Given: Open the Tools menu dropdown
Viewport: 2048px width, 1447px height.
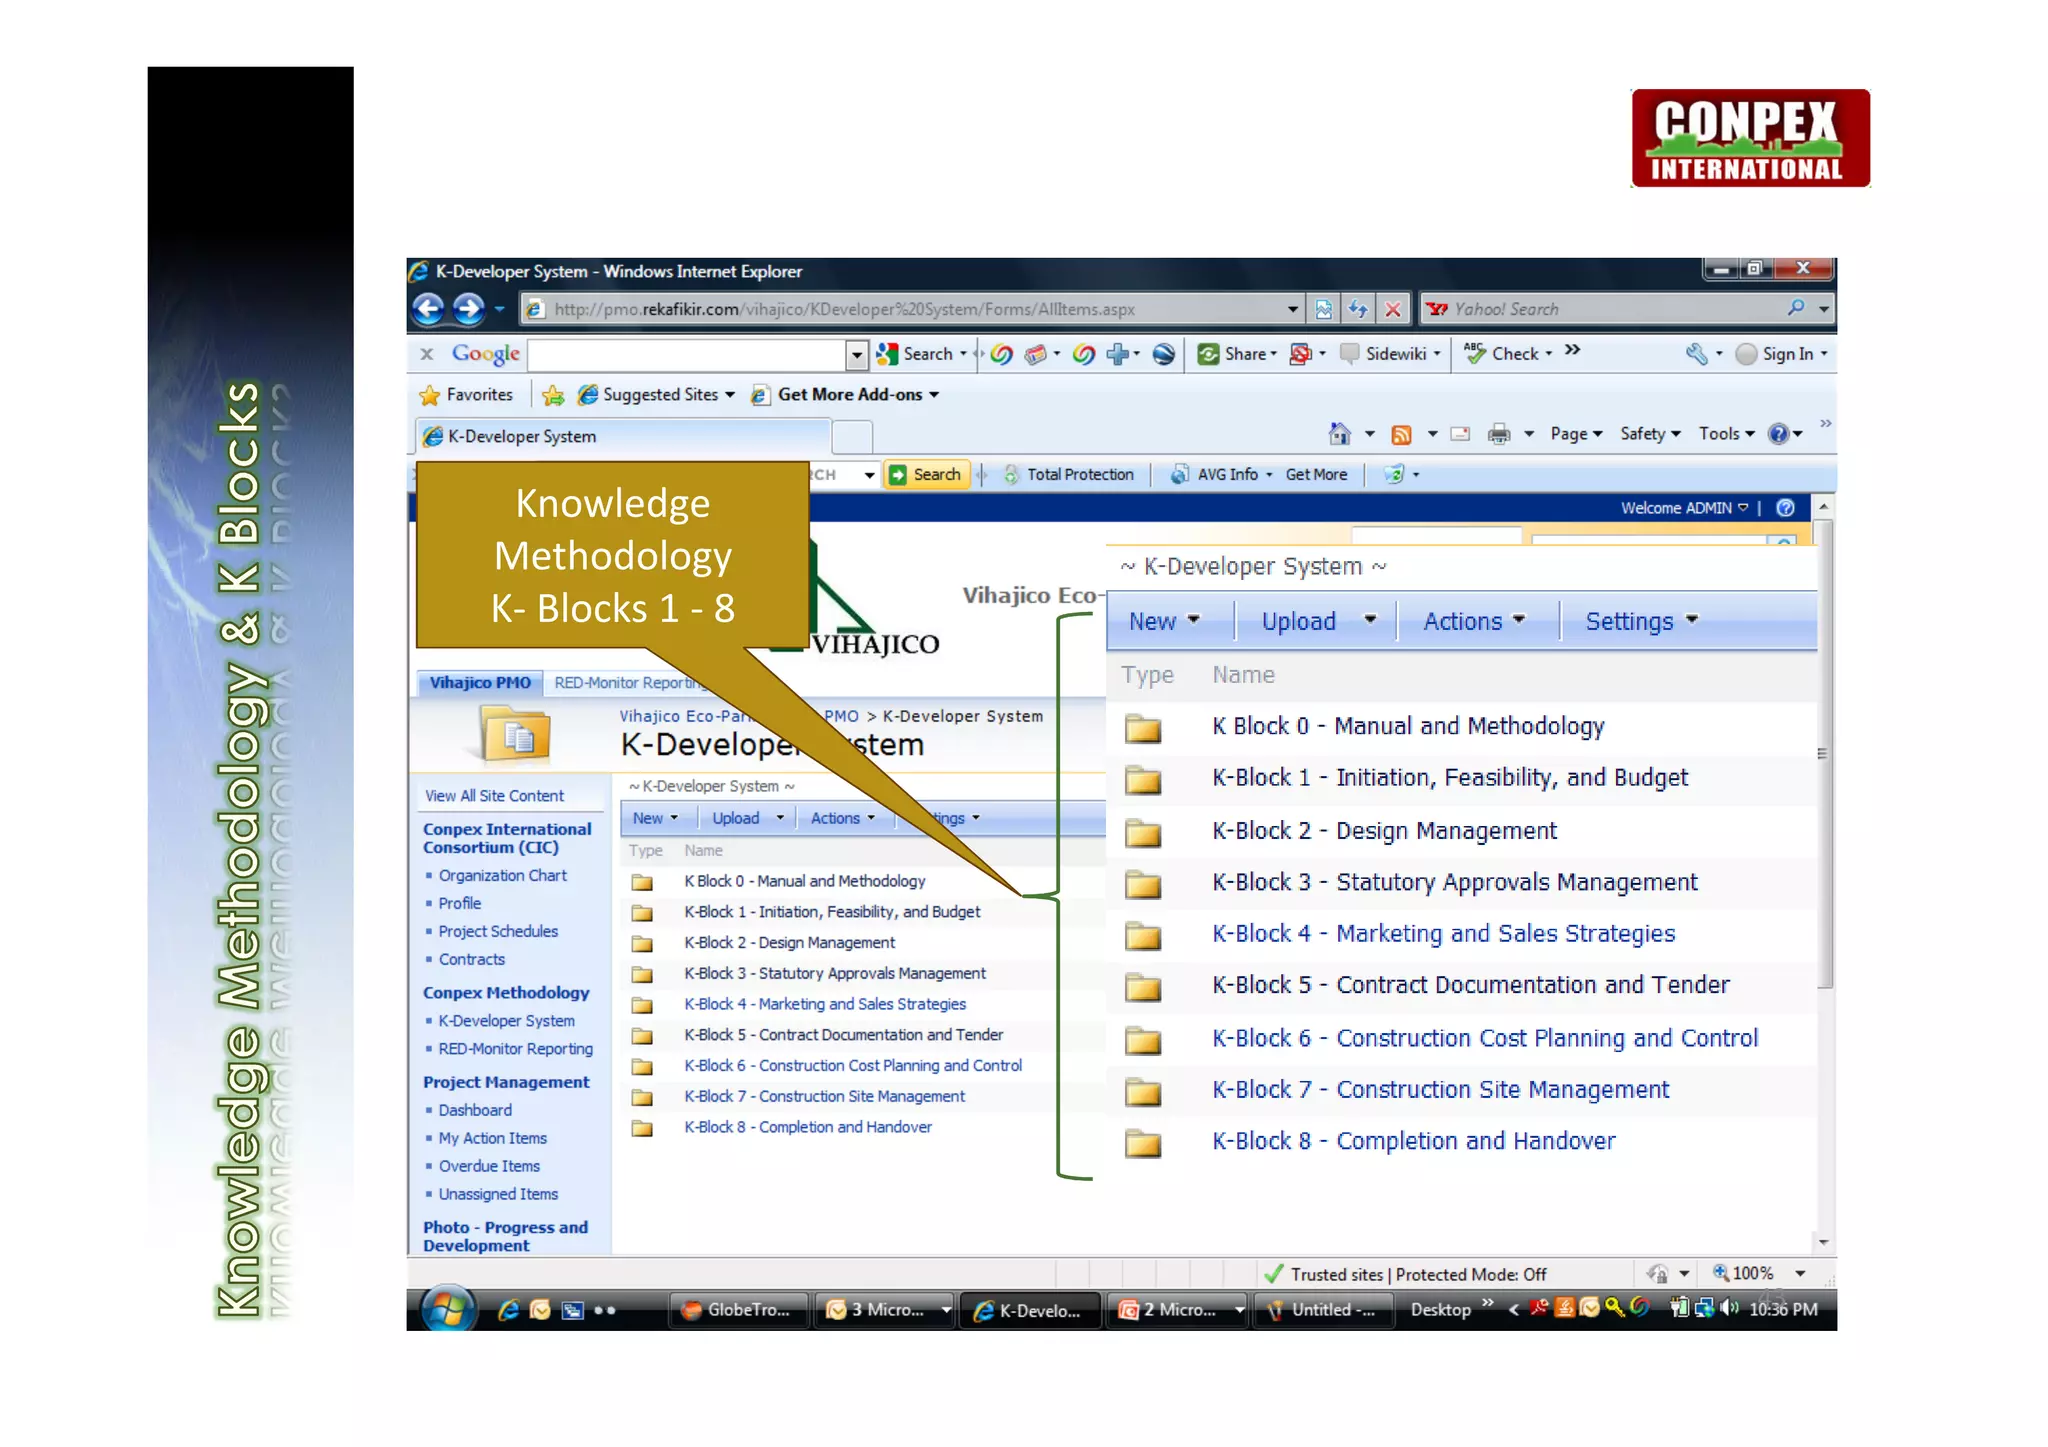Looking at the screenshot, I should coord(1727,434).
